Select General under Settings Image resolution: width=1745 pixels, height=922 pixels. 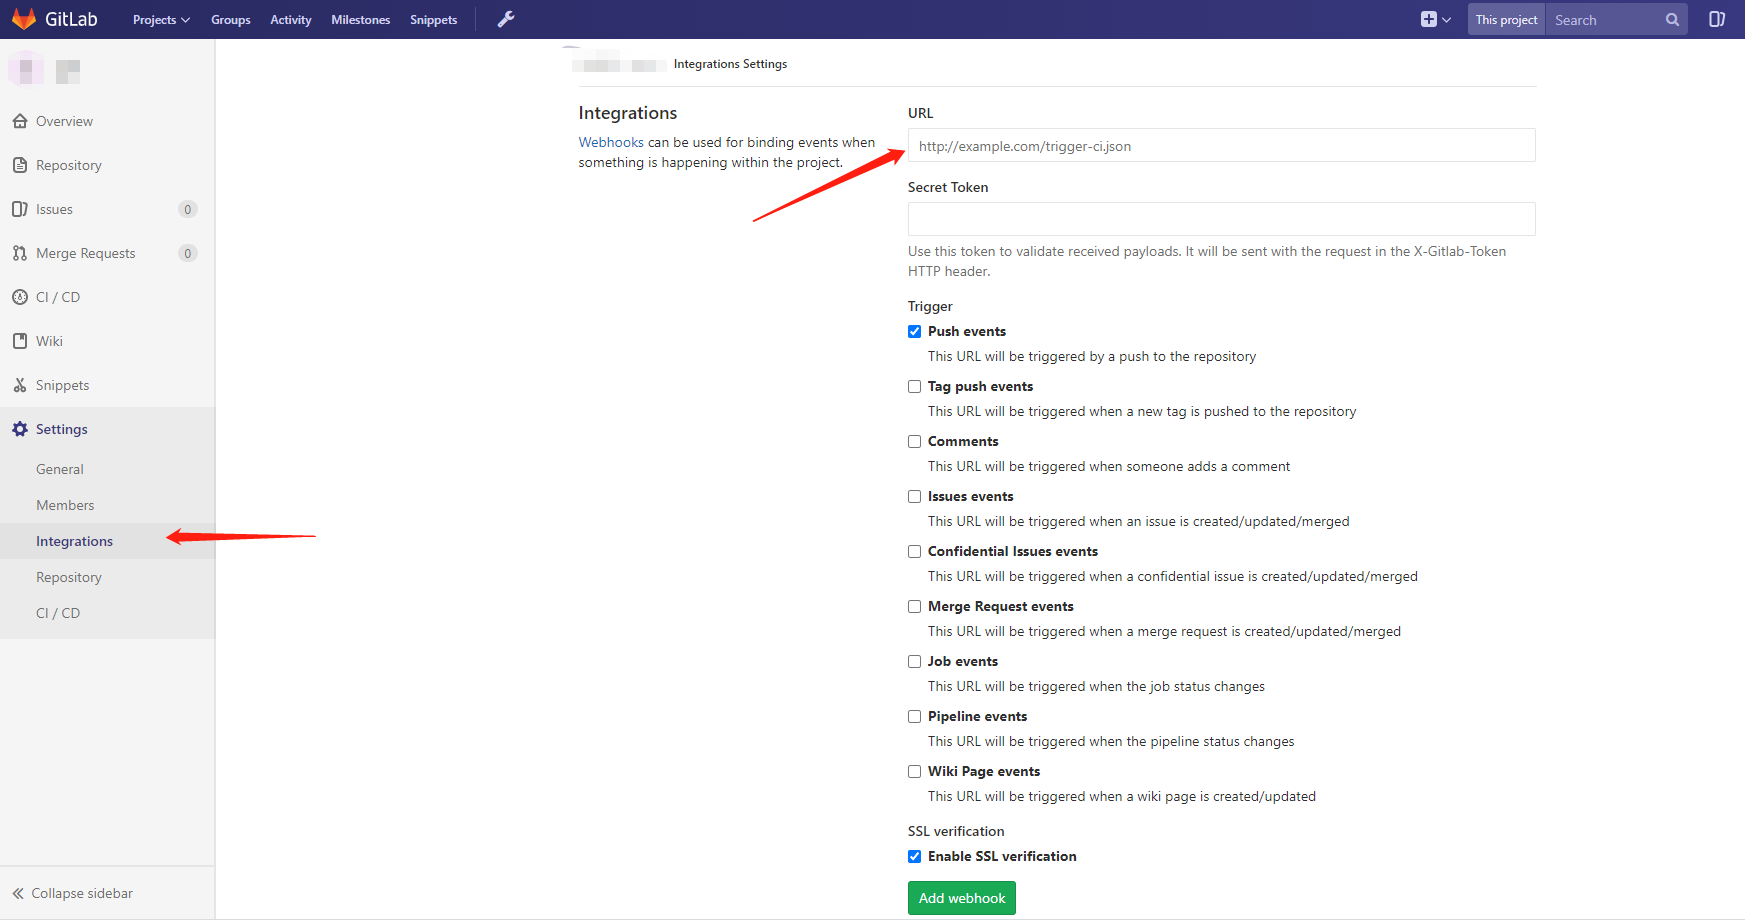(60, 469)
